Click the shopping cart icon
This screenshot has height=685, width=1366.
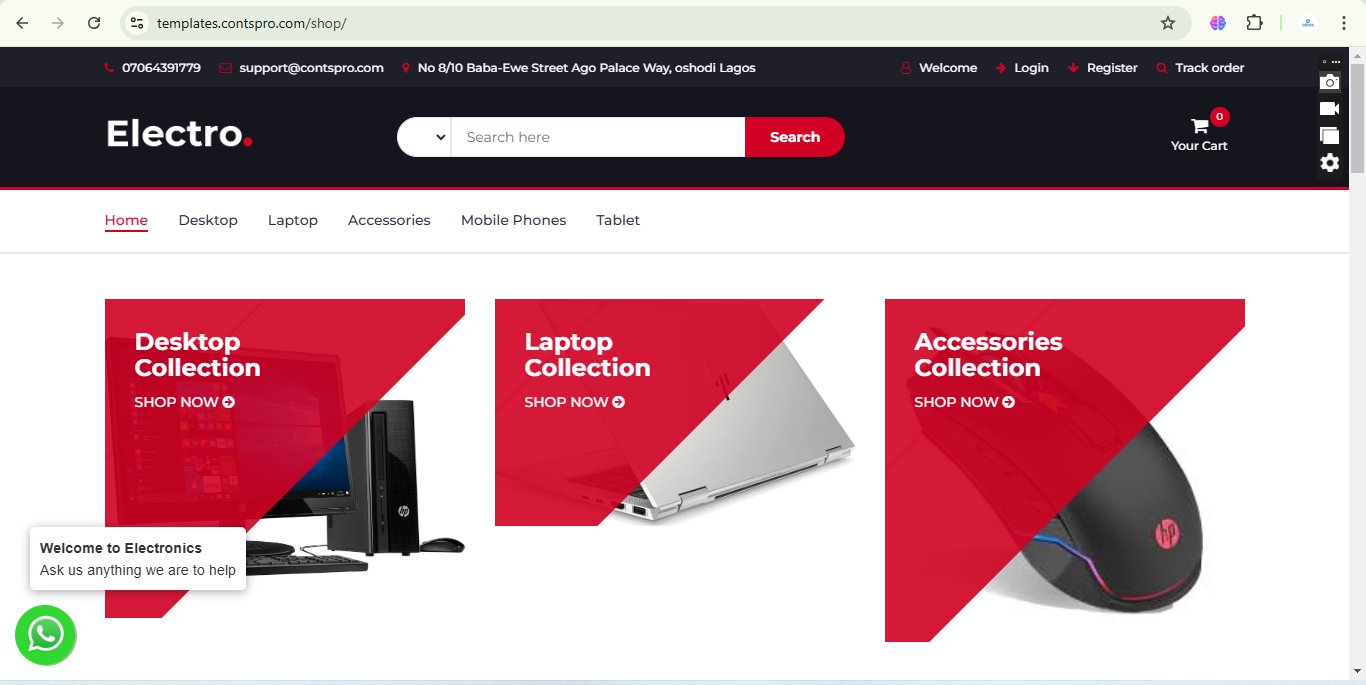click(x=1199, y=126)
